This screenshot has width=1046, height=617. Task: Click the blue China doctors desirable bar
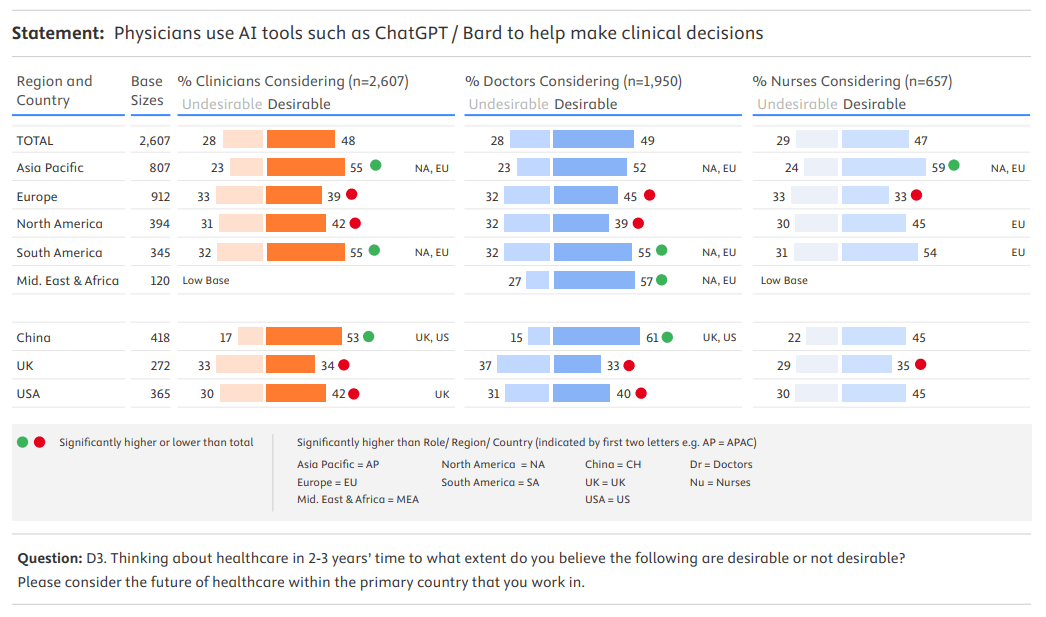[596, 337]
